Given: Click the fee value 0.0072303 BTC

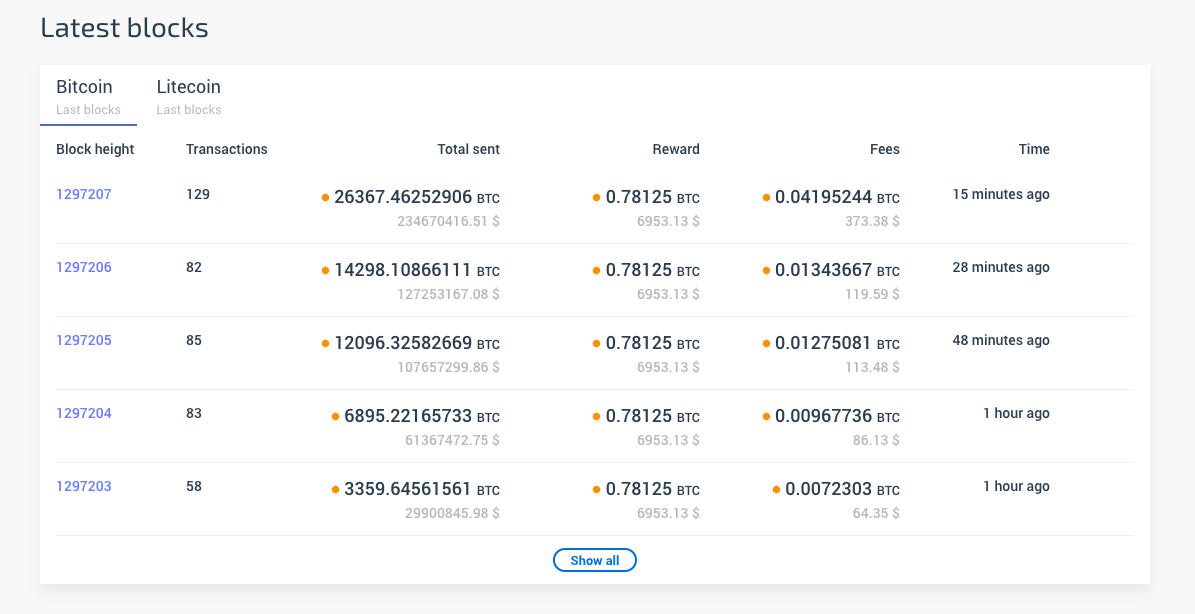Looking at the screenshot, I should tap(842, 490).
